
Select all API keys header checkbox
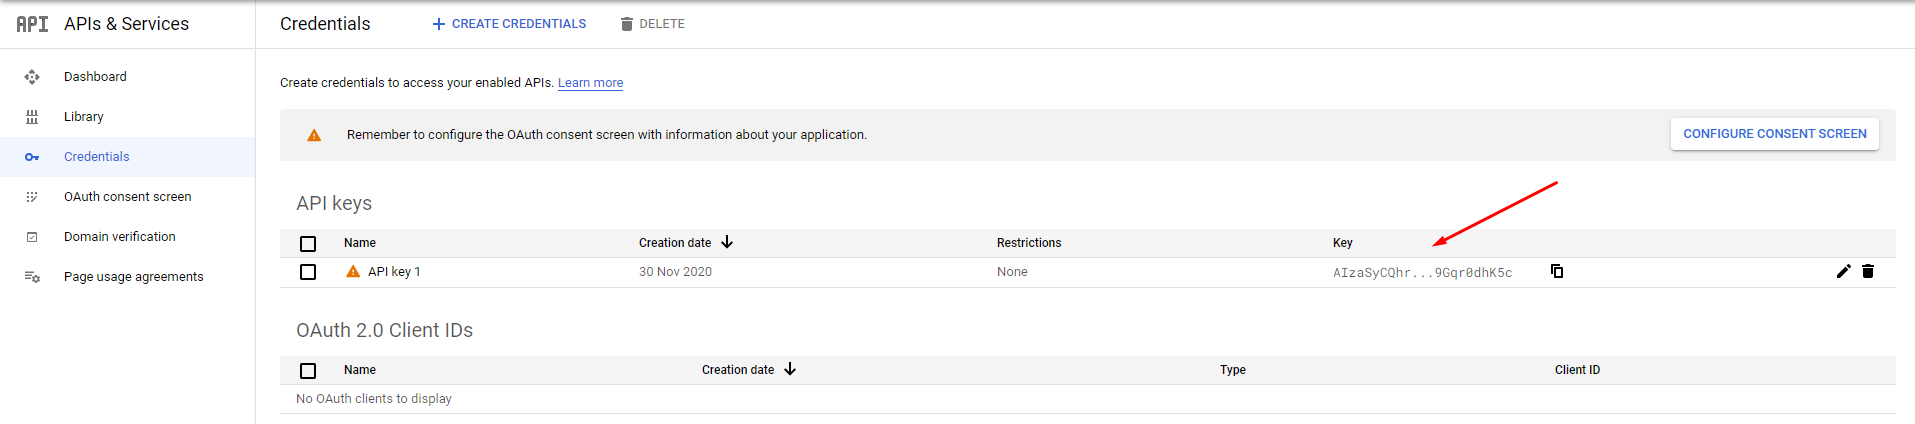(x=308, y=243)
